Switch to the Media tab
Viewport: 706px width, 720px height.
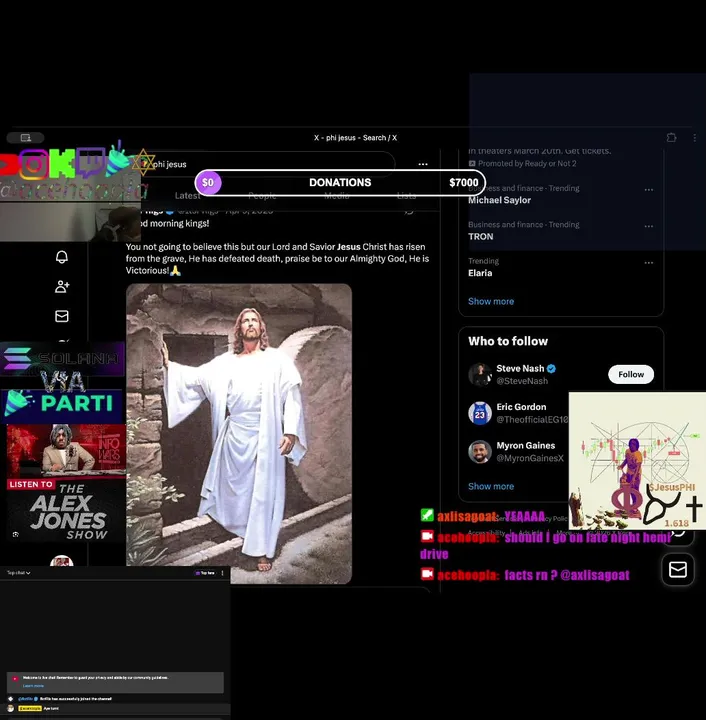click(x=336, y=196)
